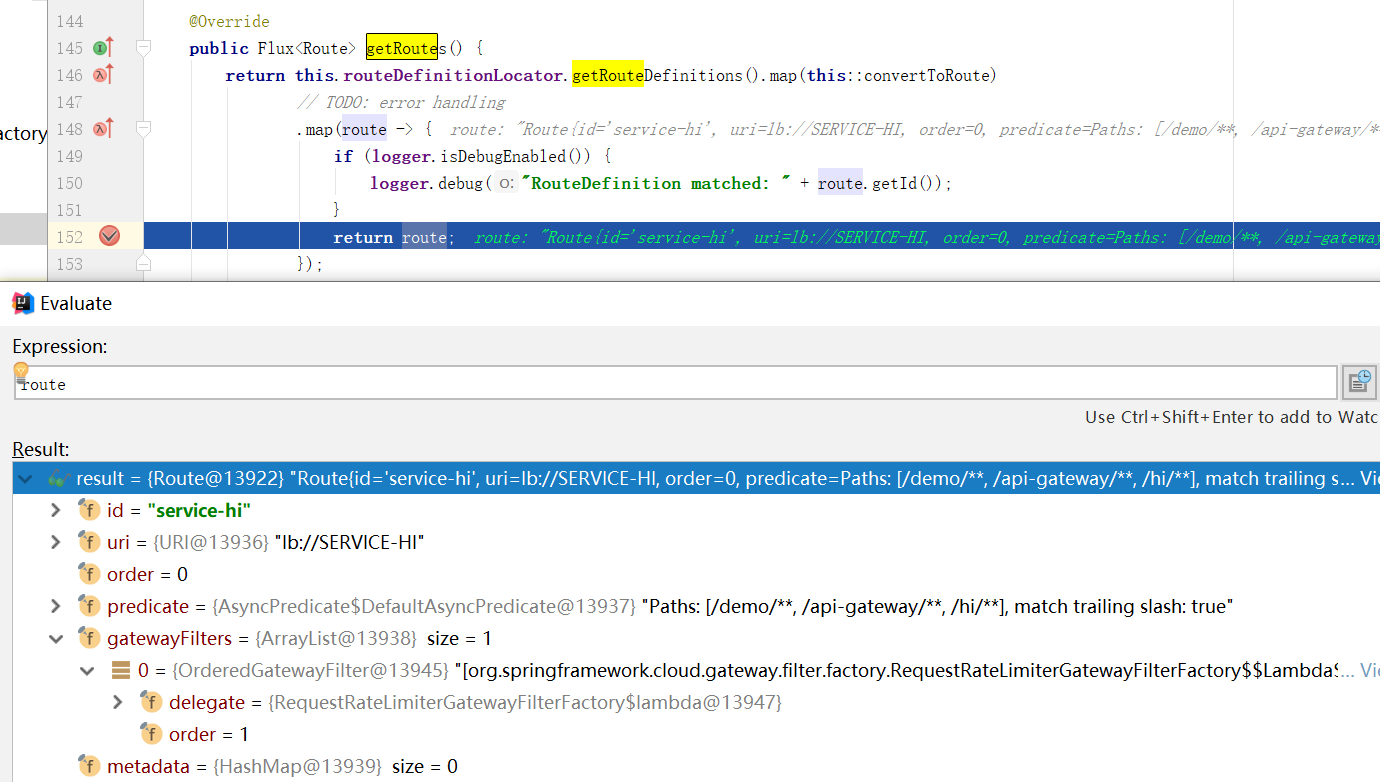This screenshot has height=782, width=1380.
Task: Click field icon of metadata entry
Action: point(89,767)
